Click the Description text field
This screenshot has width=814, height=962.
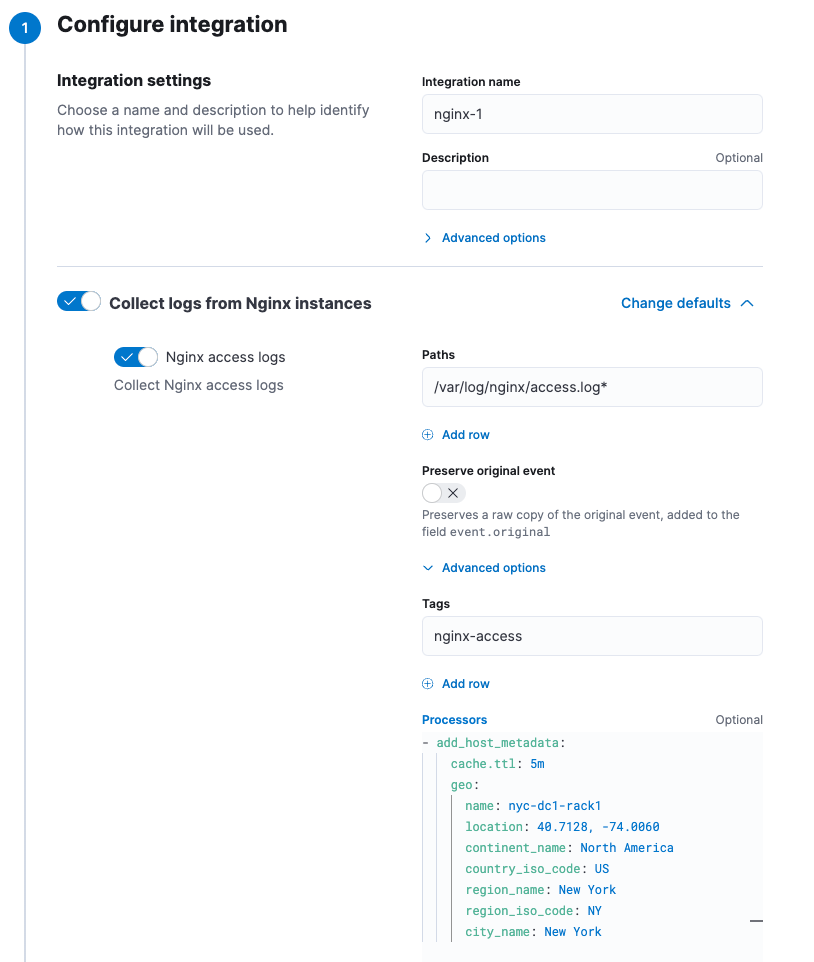(592, 190)
